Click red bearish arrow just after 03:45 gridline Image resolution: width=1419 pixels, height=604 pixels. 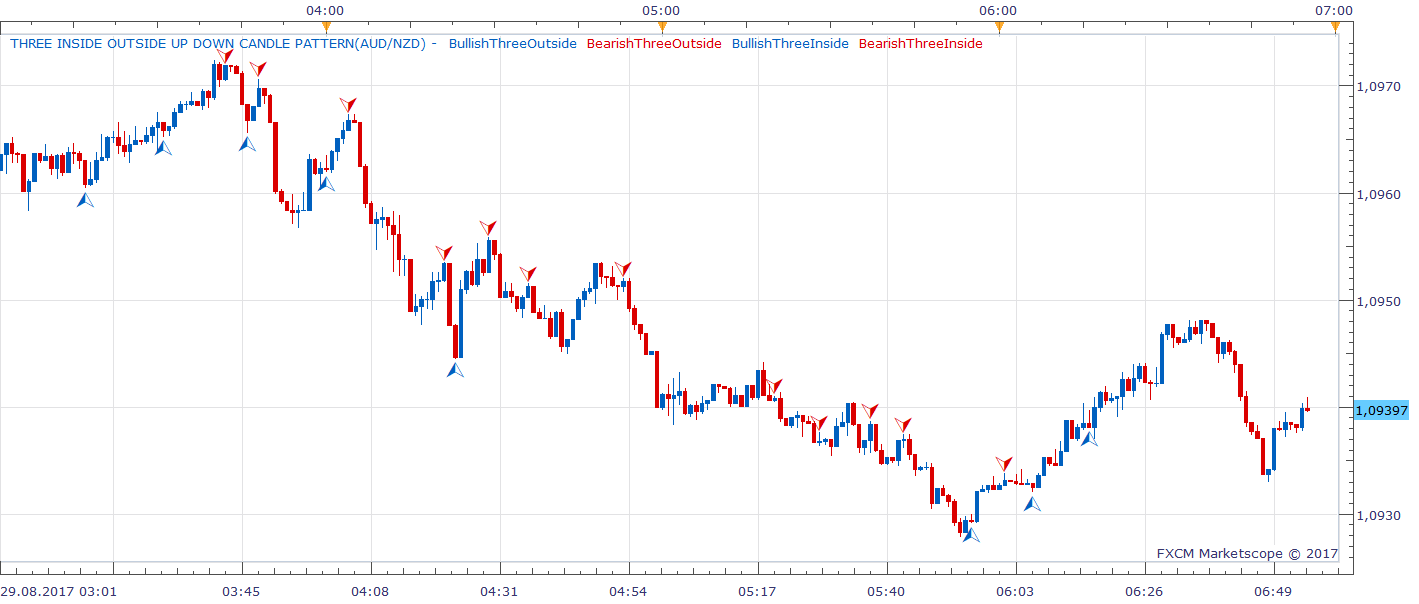[x=258, y=69]
